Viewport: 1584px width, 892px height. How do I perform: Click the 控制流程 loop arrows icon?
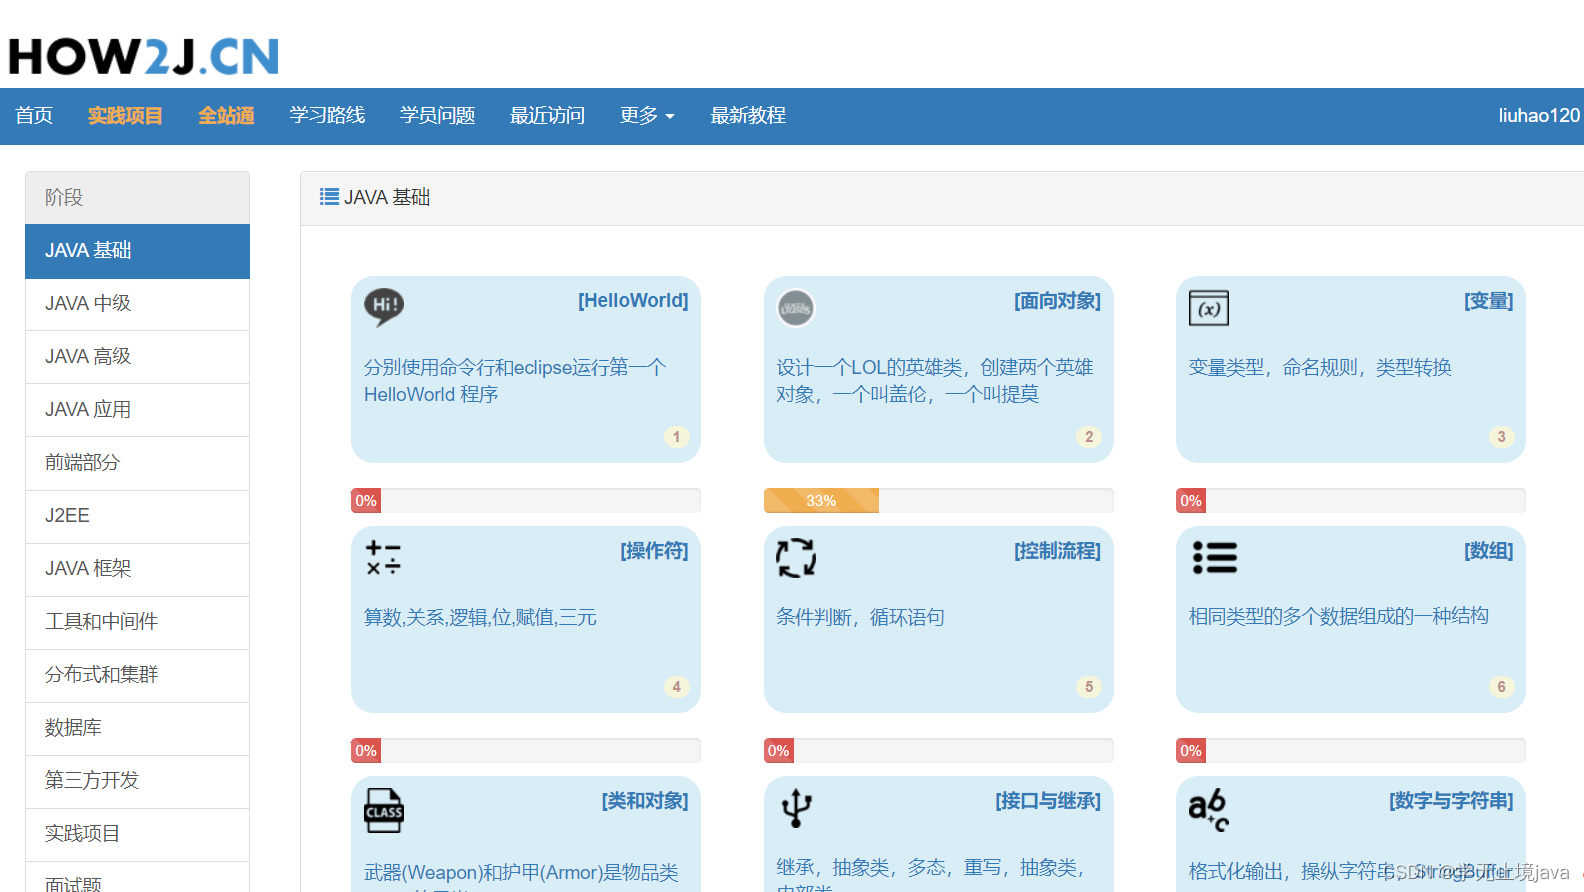point(796,557)
